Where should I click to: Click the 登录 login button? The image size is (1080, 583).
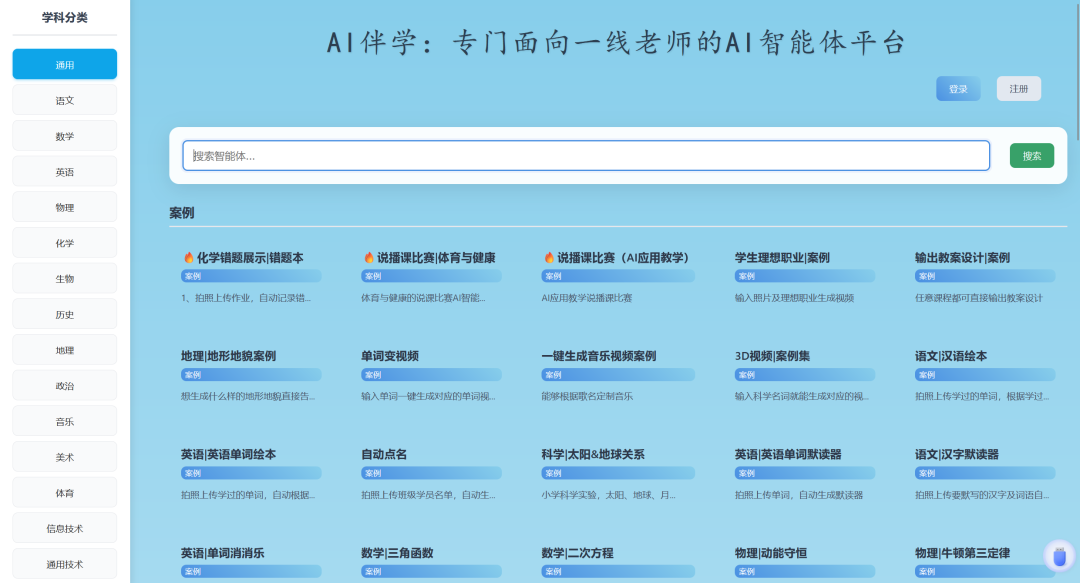tap(958, 89)
